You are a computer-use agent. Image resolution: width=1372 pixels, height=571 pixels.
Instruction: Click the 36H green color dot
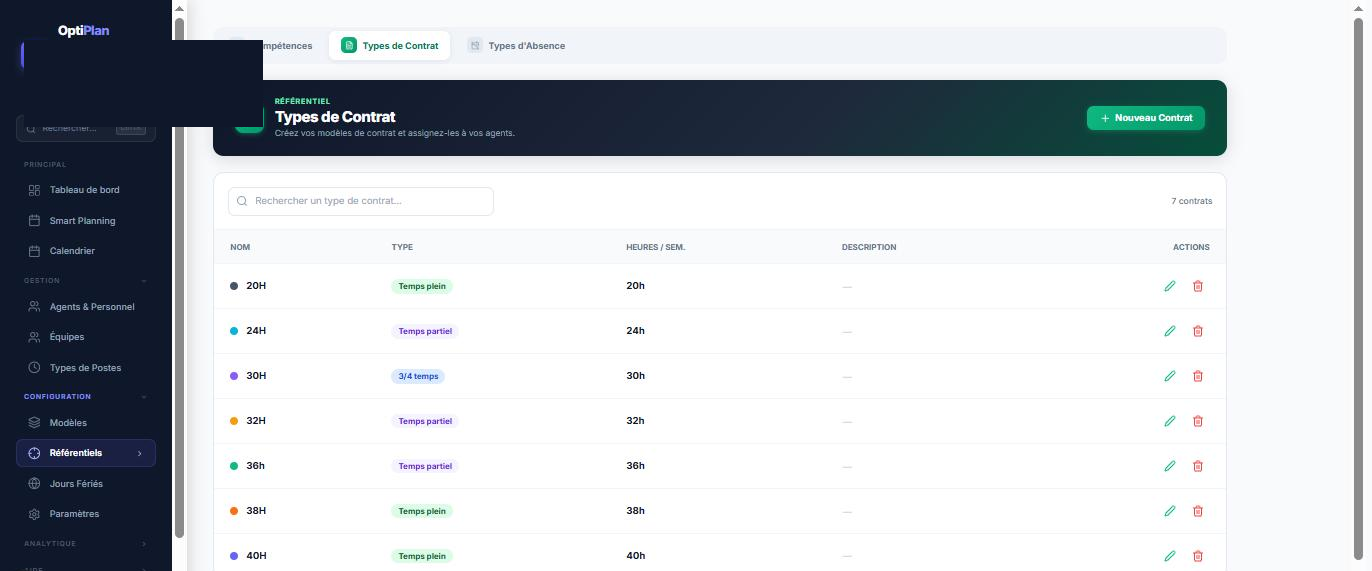tap(234, 466)
